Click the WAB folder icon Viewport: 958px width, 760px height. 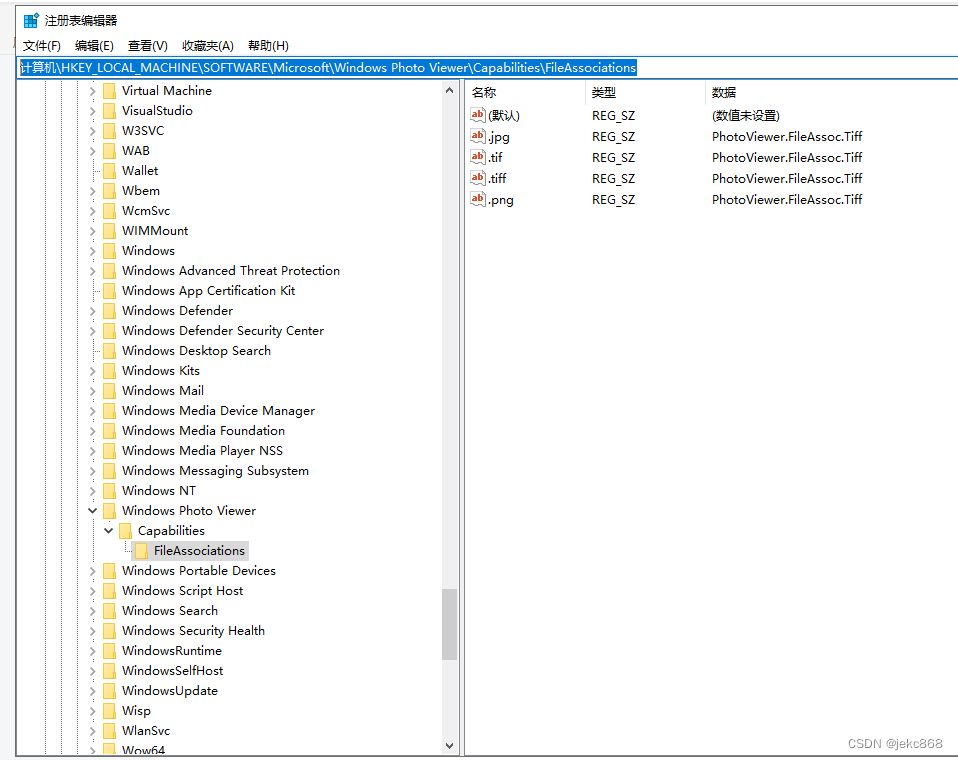pos(109,151)
